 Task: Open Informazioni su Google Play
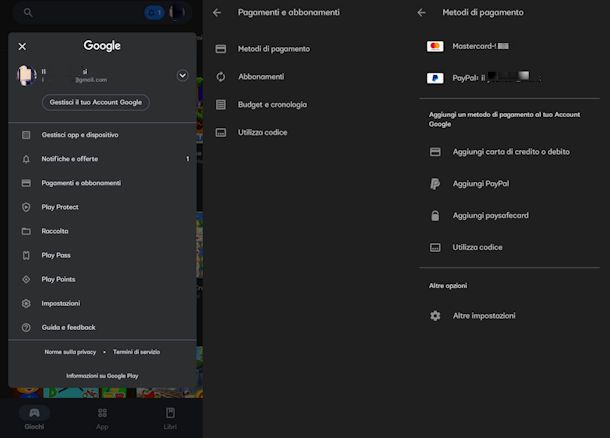pyautogui.click(x=102, y=376)
